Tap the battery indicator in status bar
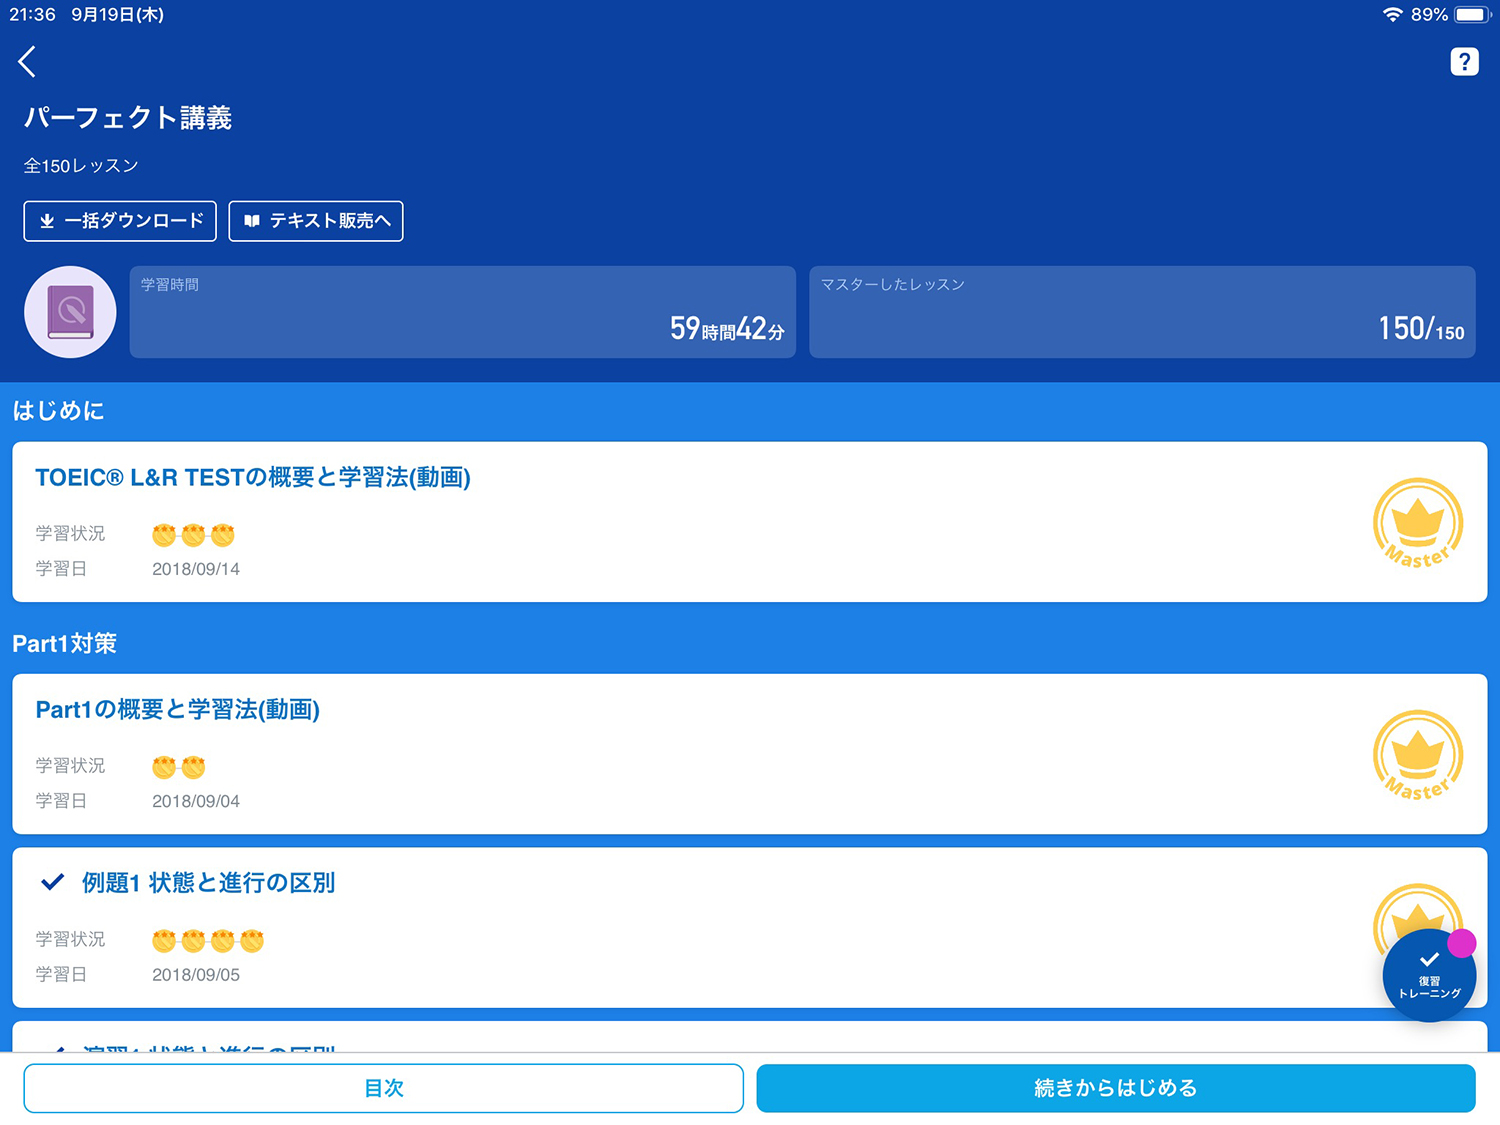Image resolution: width=1500 pixels, height=1125 pixels. point(1471,15)
